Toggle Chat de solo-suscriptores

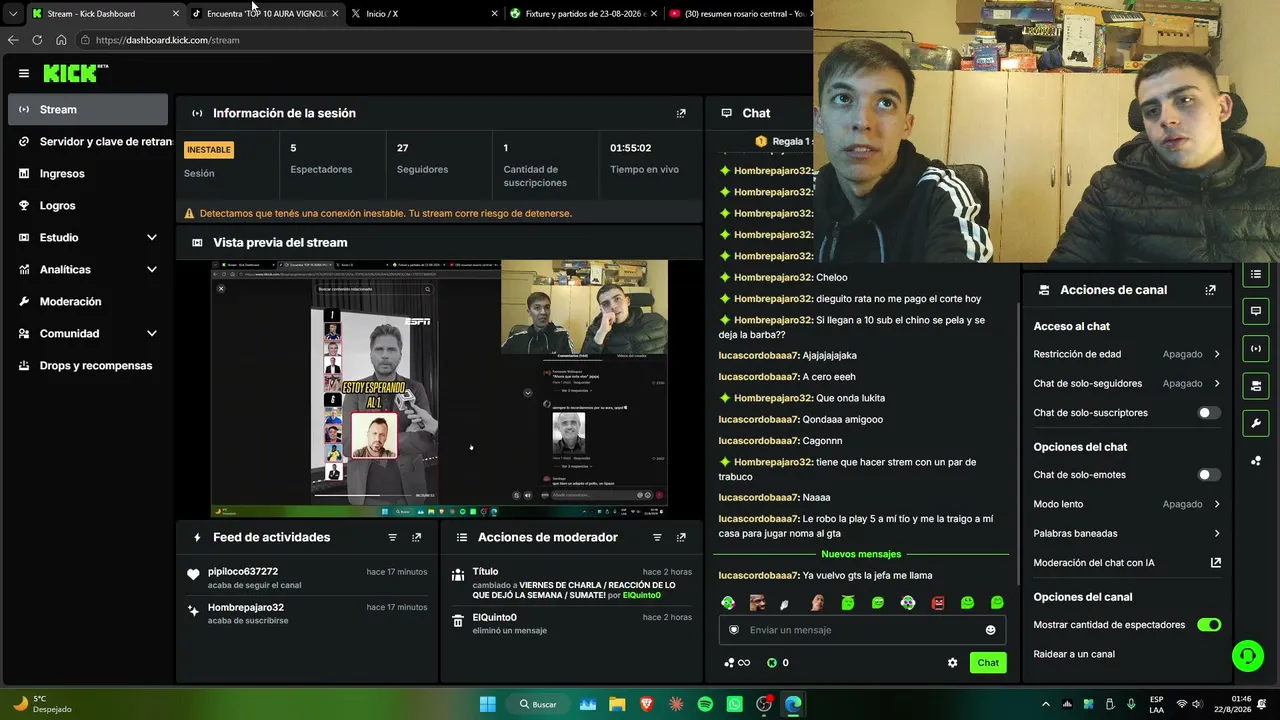pos(1209,413)
